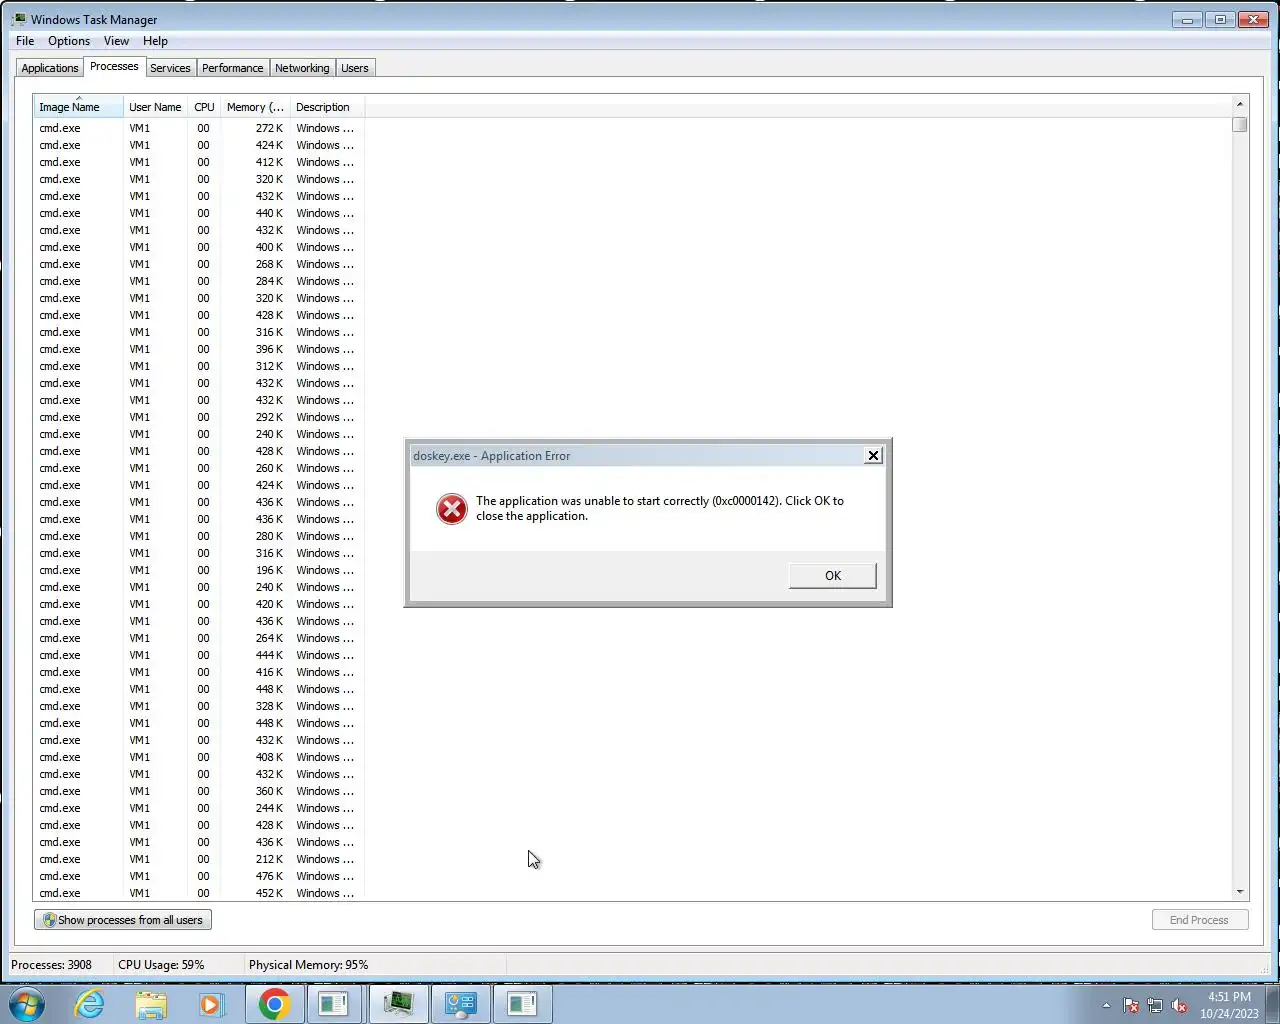Switch to the Users tab
This screenshot has width=1280, height=1024.
pos(355,68)
